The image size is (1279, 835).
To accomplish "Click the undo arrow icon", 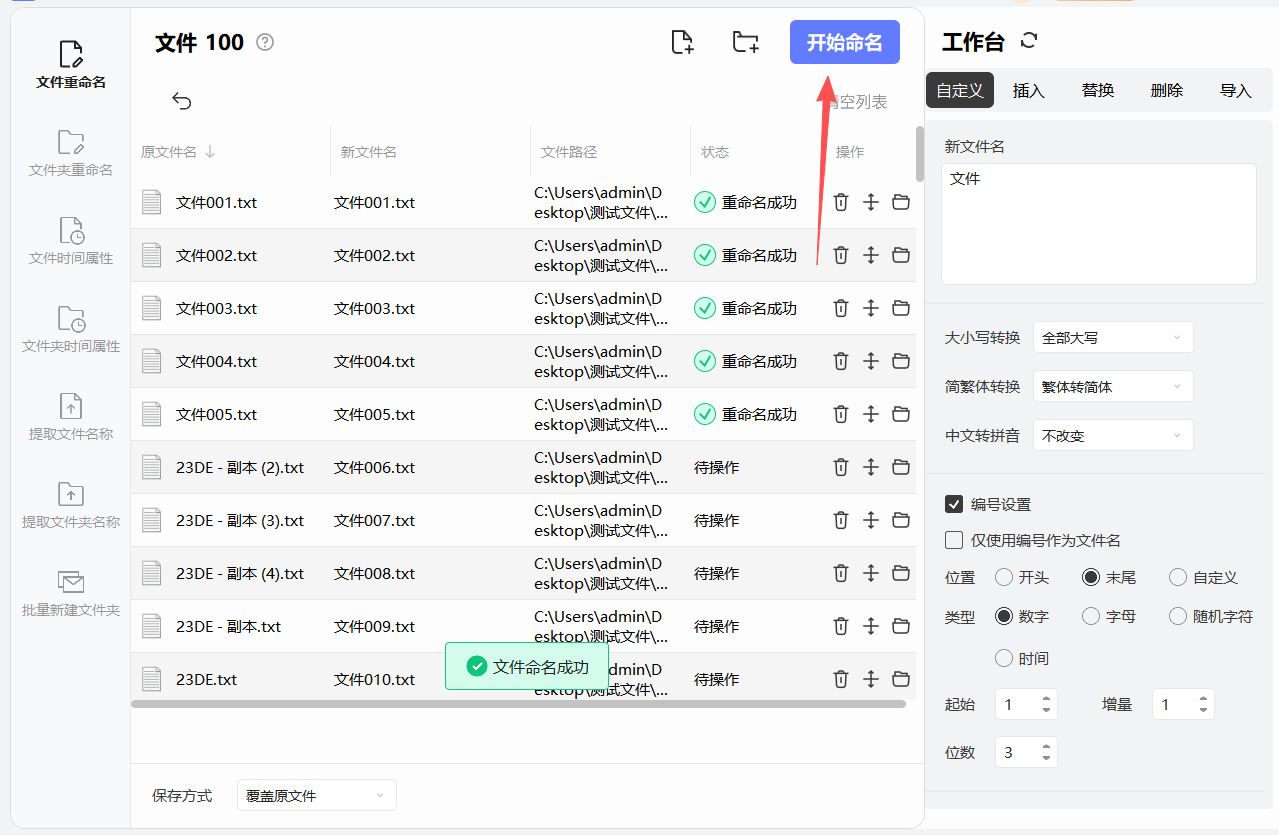I will (181, 101).
